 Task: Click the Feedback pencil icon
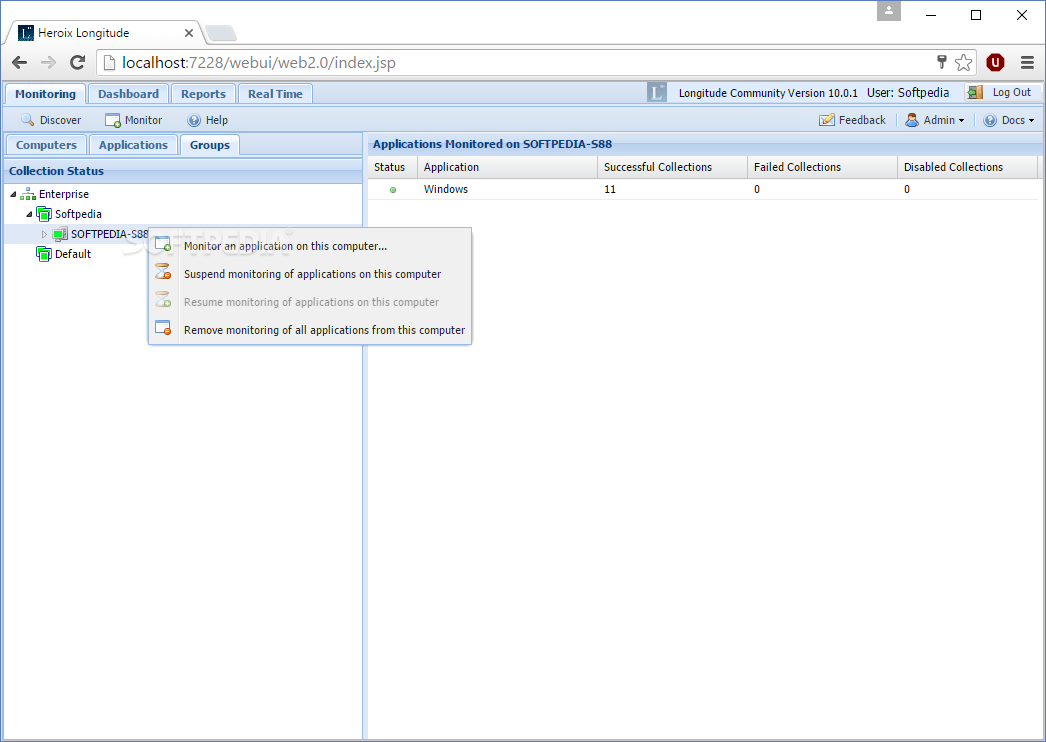point(827,120)
